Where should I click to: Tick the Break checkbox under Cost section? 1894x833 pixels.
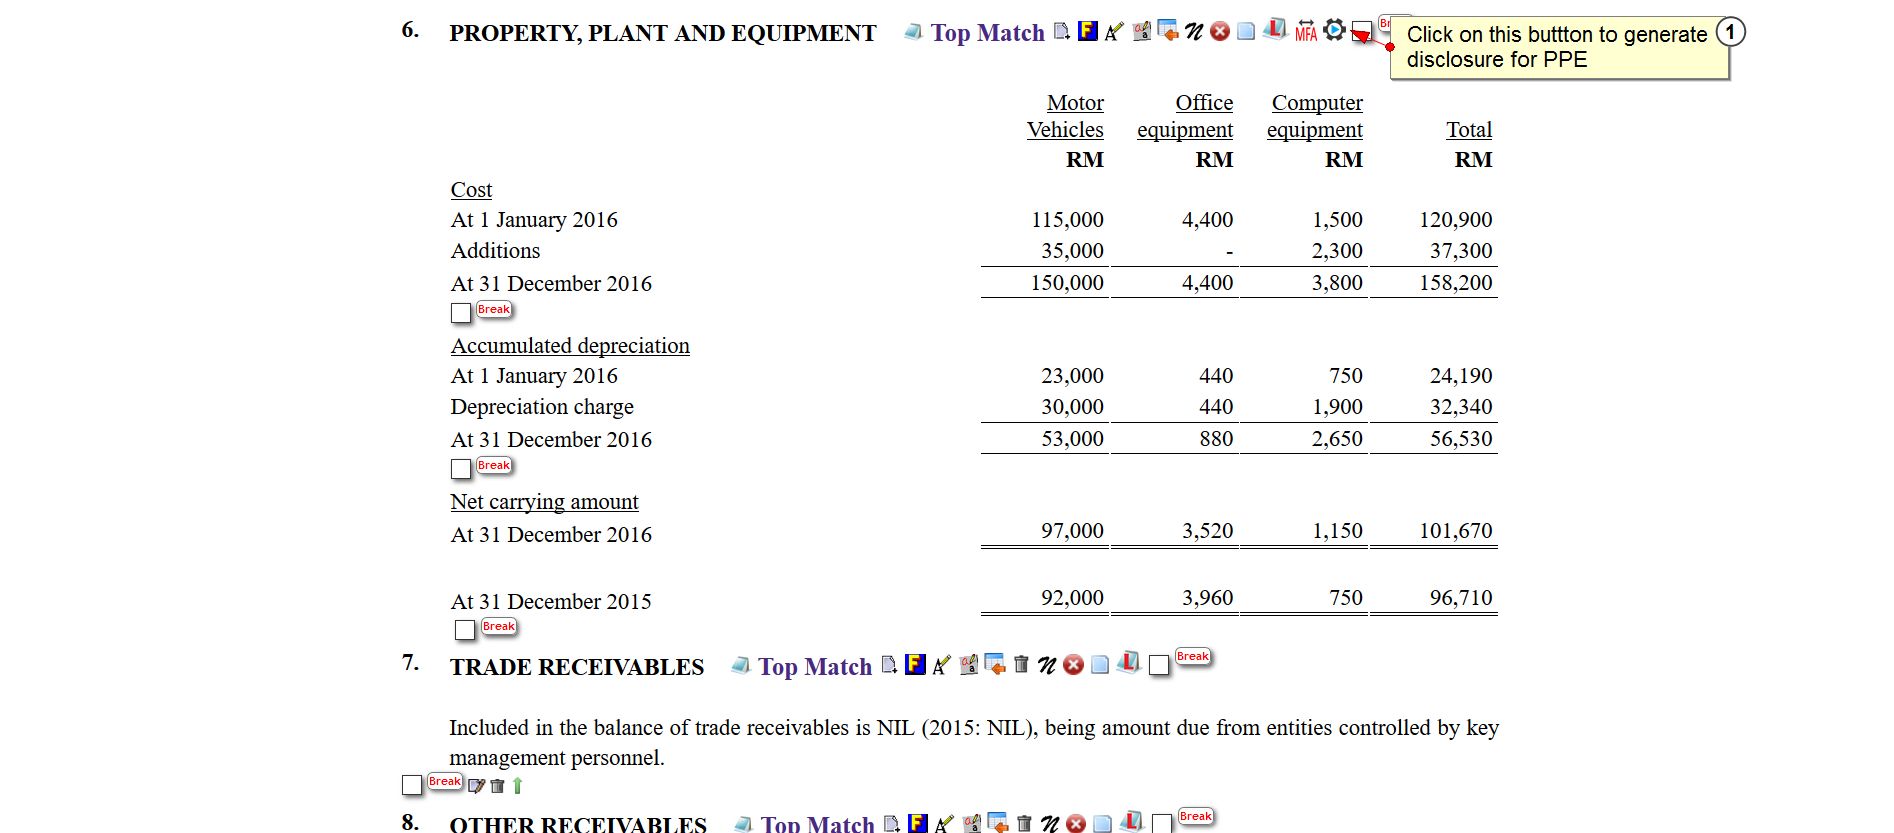click(x=461, y=313)
